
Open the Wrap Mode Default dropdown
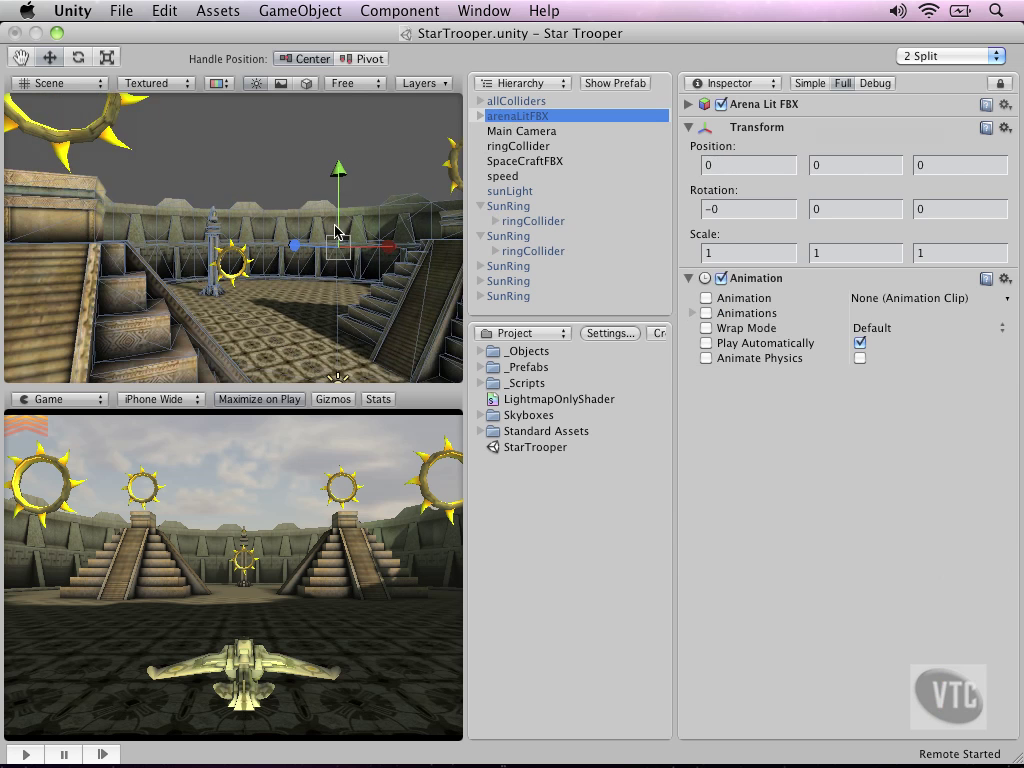[929, 328]
